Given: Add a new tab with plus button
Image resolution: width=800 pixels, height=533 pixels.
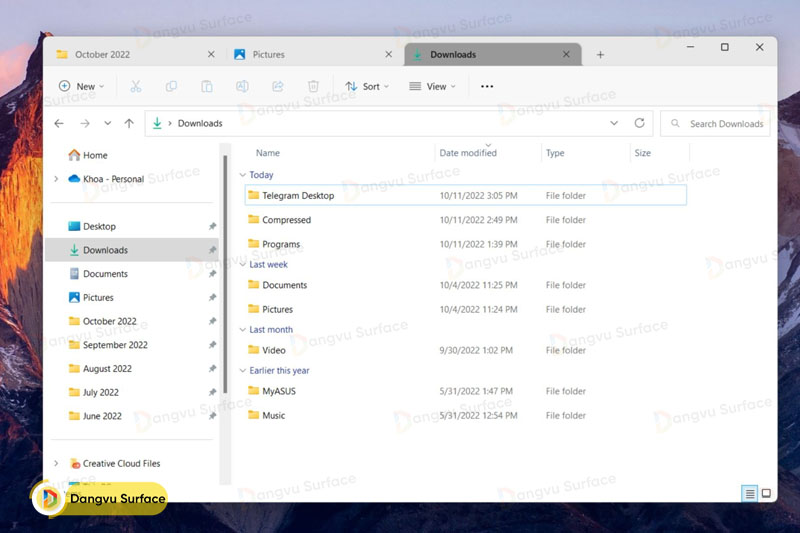Looking at the screenshot, I should click(x=600, y=55).
